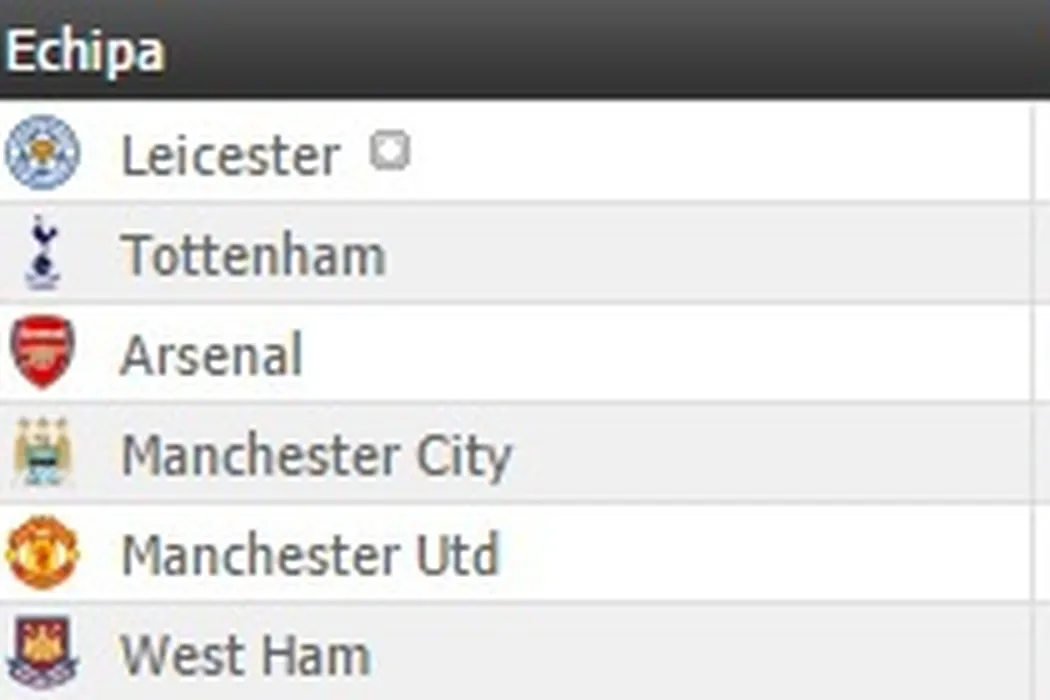Select the empty row area right of Manchester City
The height and width of the screenshot is (700, 1050).
770,453
